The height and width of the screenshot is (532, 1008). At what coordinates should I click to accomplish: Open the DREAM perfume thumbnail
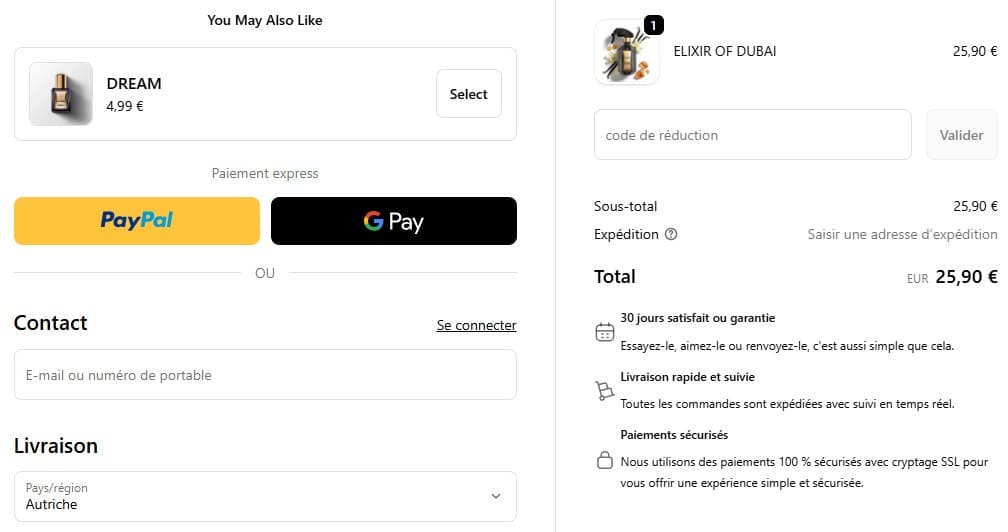click(61, 94)
